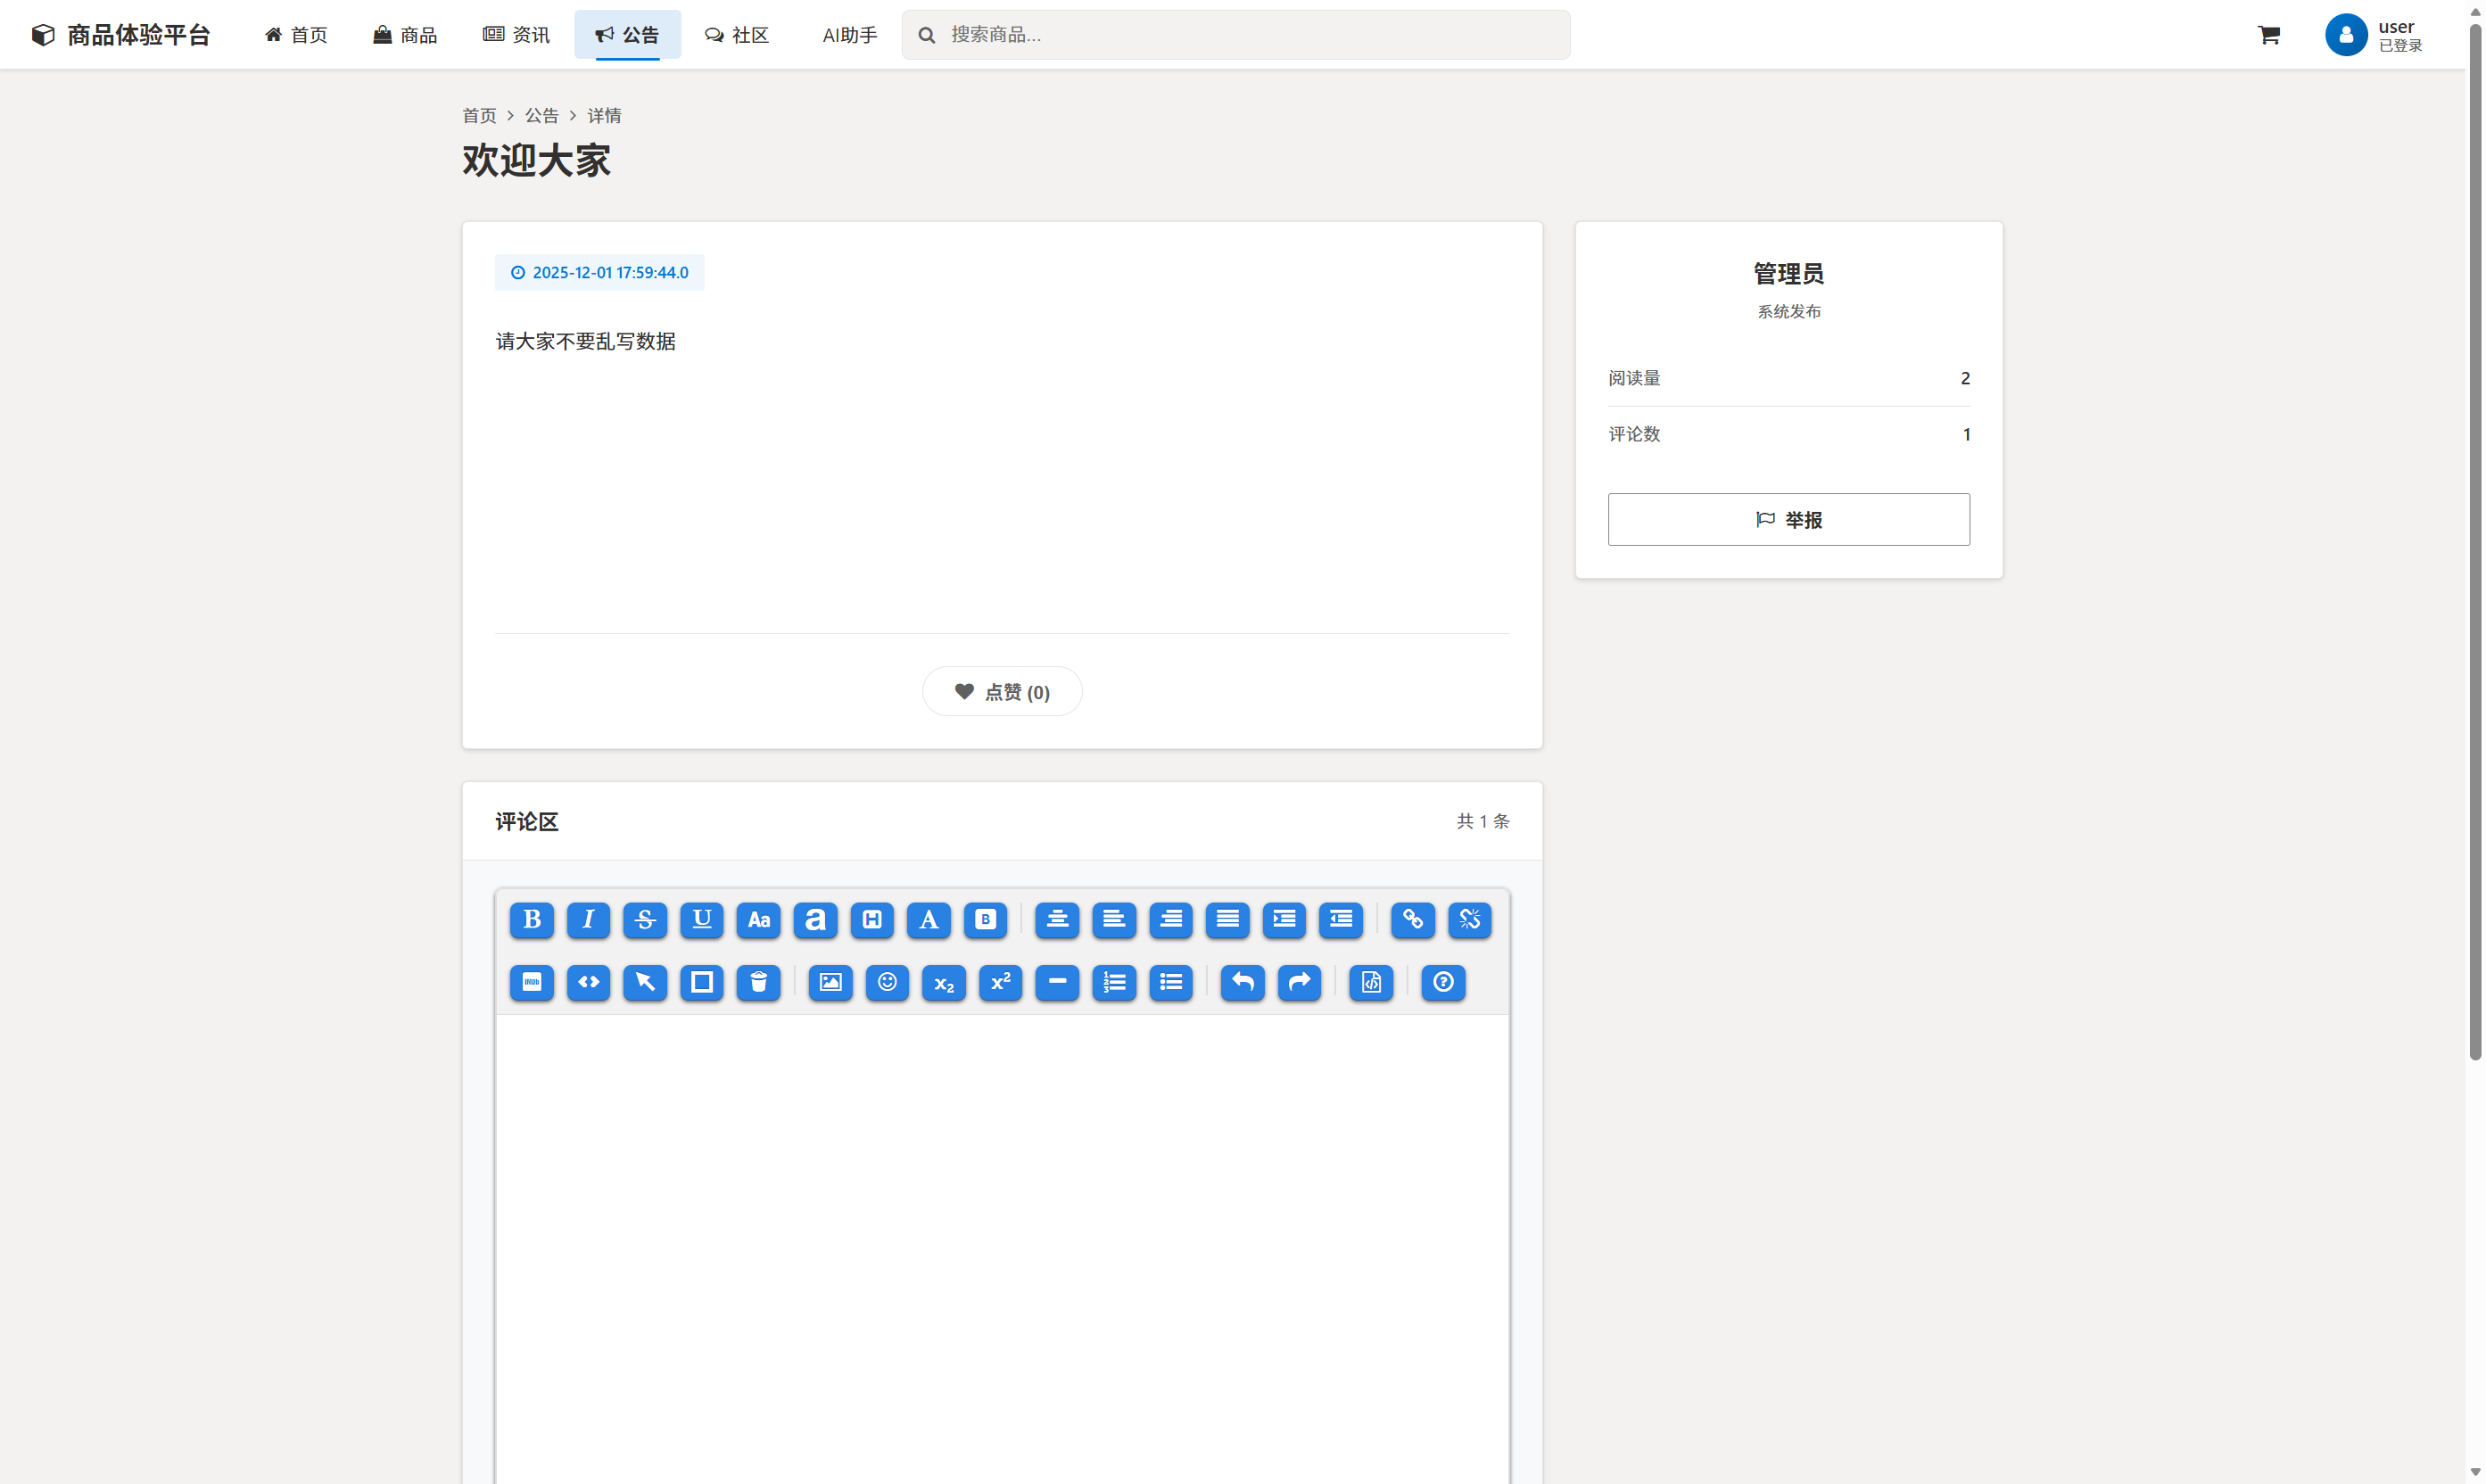
Task: Clear editor content with the trash icon
Action: click(758, 983)
